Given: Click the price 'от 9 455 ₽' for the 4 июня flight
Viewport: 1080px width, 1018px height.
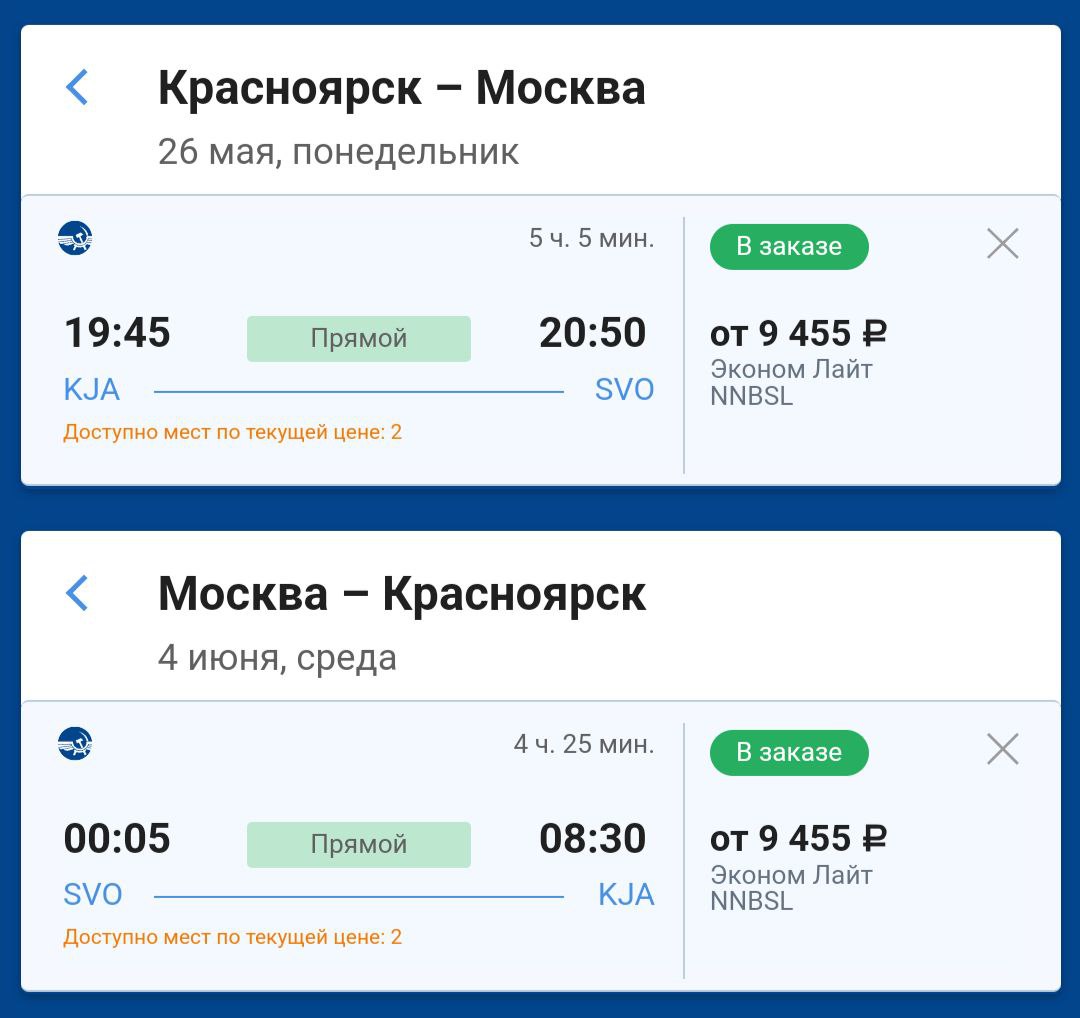Looking at the screenshot, I should 798,839.
